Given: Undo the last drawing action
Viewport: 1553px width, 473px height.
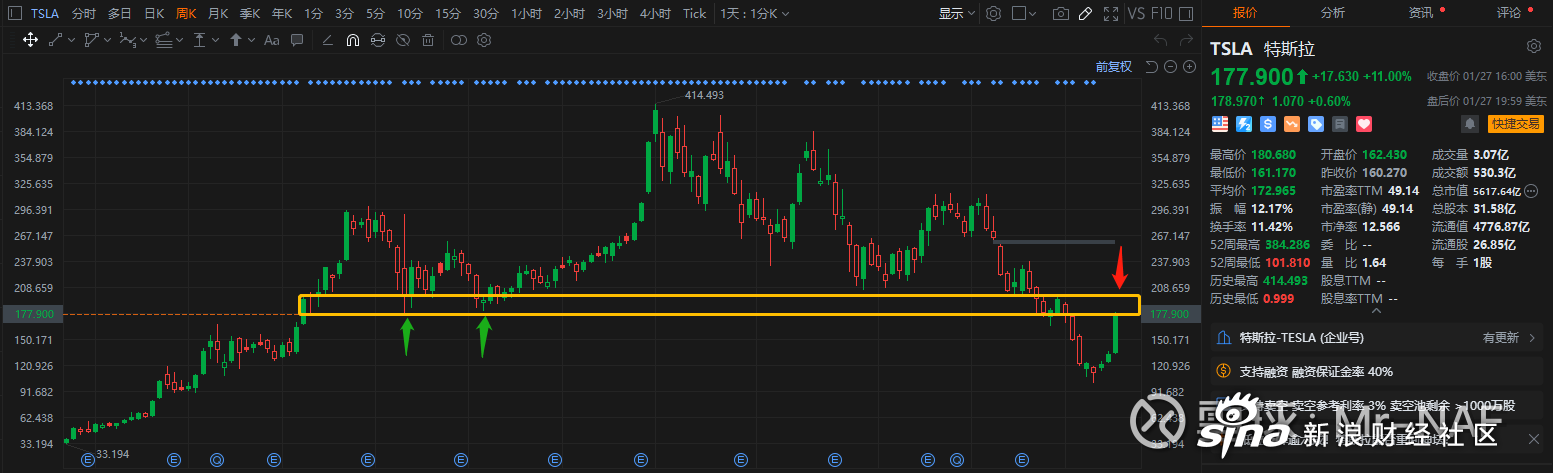Looking at the screenshot, I should coord(1160,40).
